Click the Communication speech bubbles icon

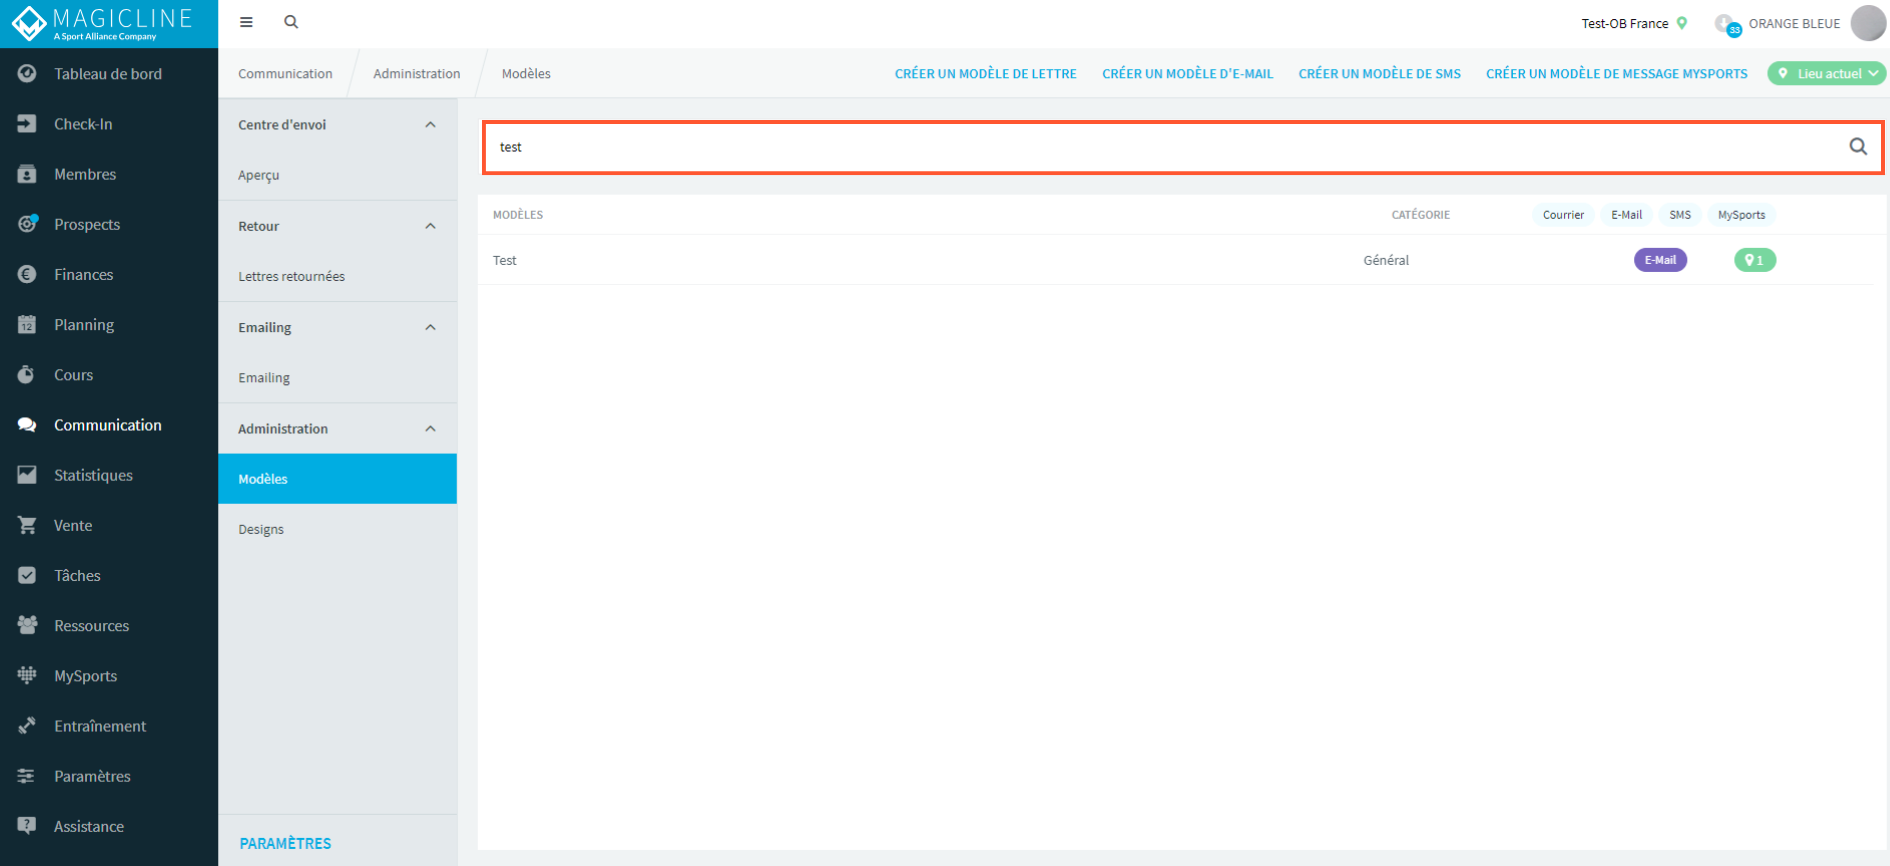(27, 425)
